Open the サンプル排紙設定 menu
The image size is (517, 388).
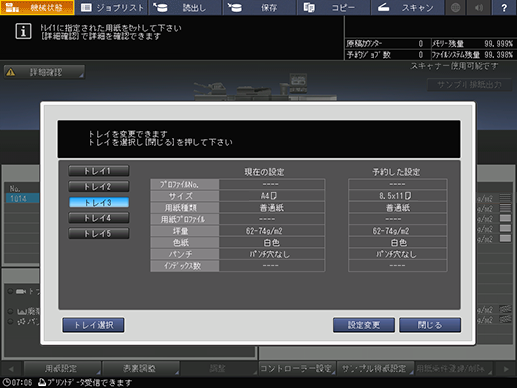375,368
